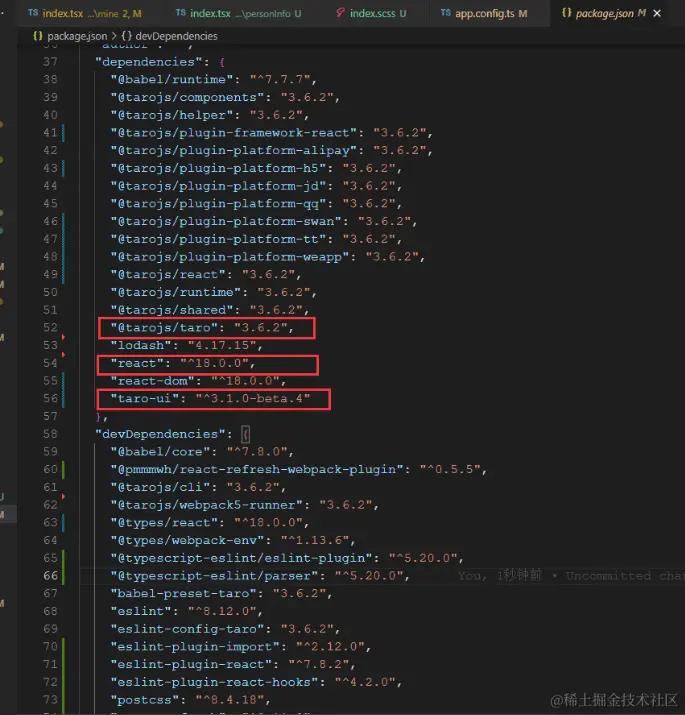Click the "devDependencies" key text
This screenshot has height=715, width=685.
pyautogui.click(x=160, y=434)
